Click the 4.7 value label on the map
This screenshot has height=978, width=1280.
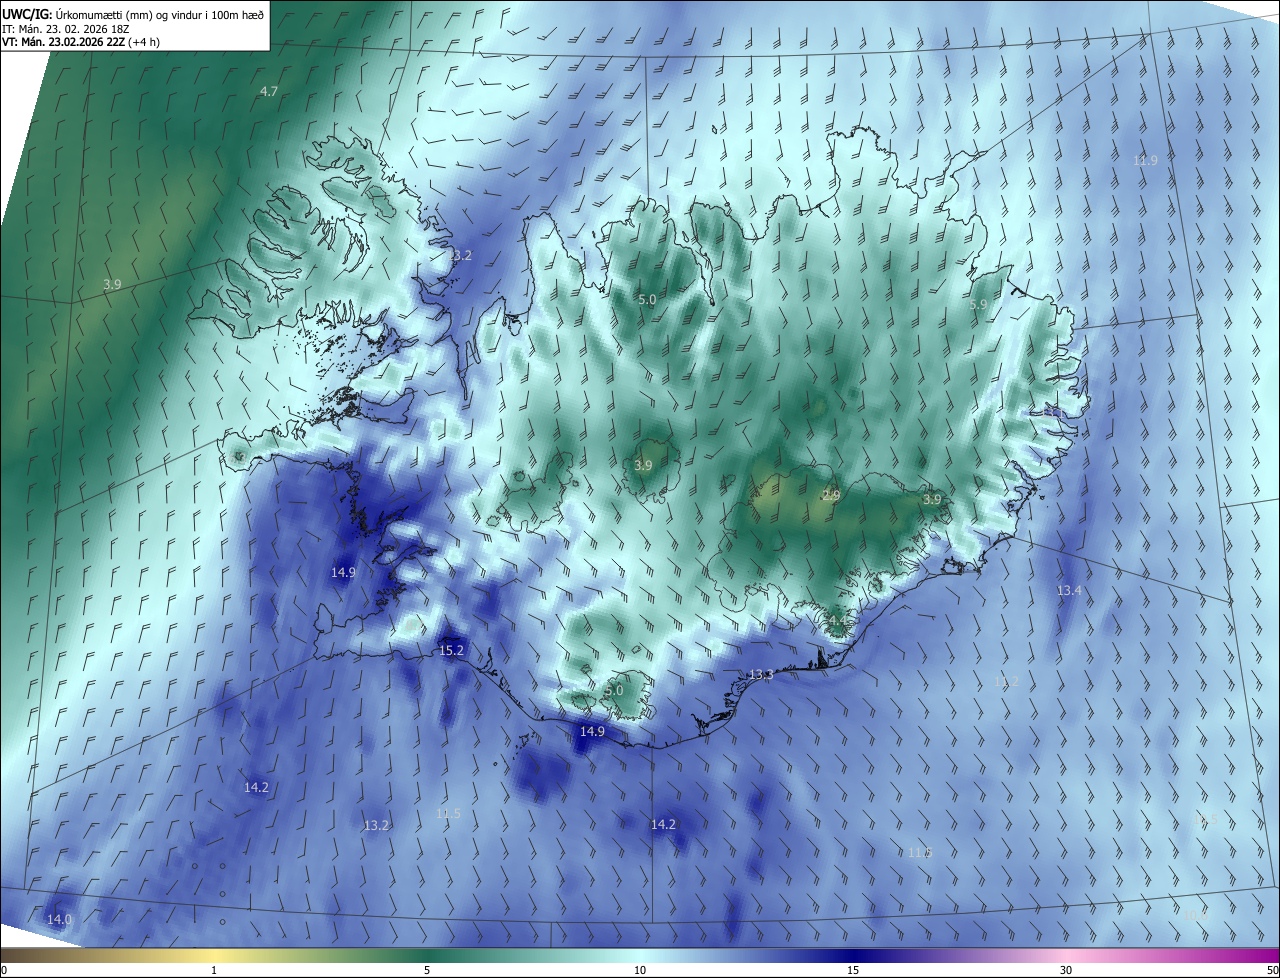coord(269,91)
